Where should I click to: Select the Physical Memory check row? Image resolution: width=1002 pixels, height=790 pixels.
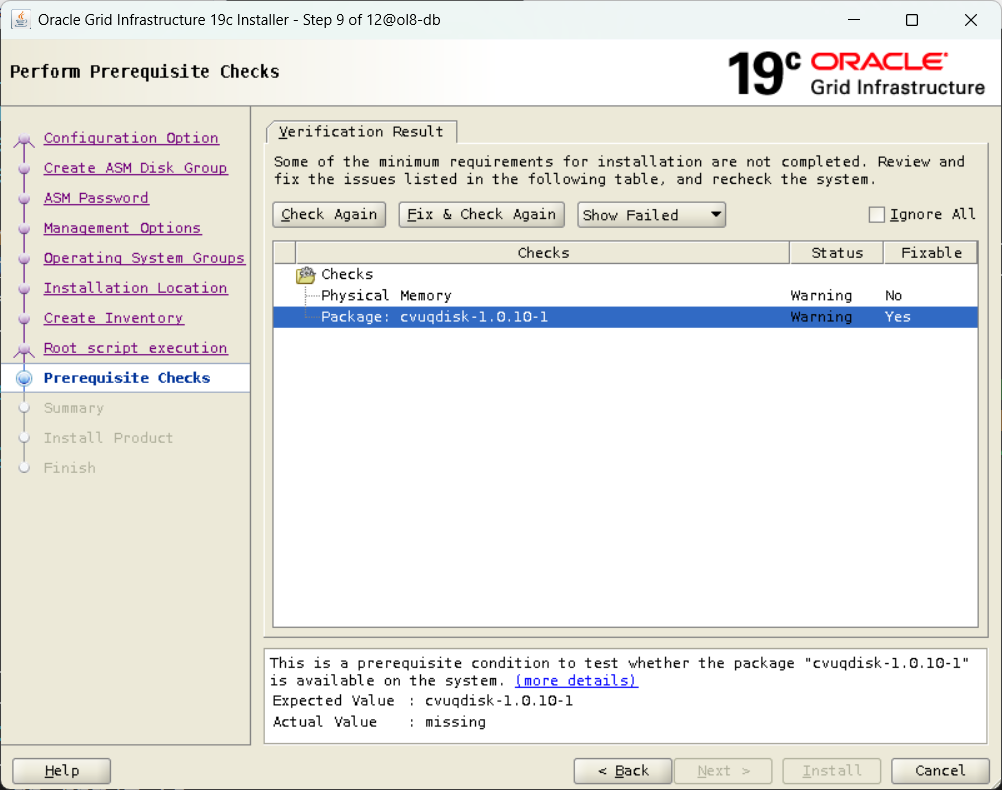(x=625, y=296)
